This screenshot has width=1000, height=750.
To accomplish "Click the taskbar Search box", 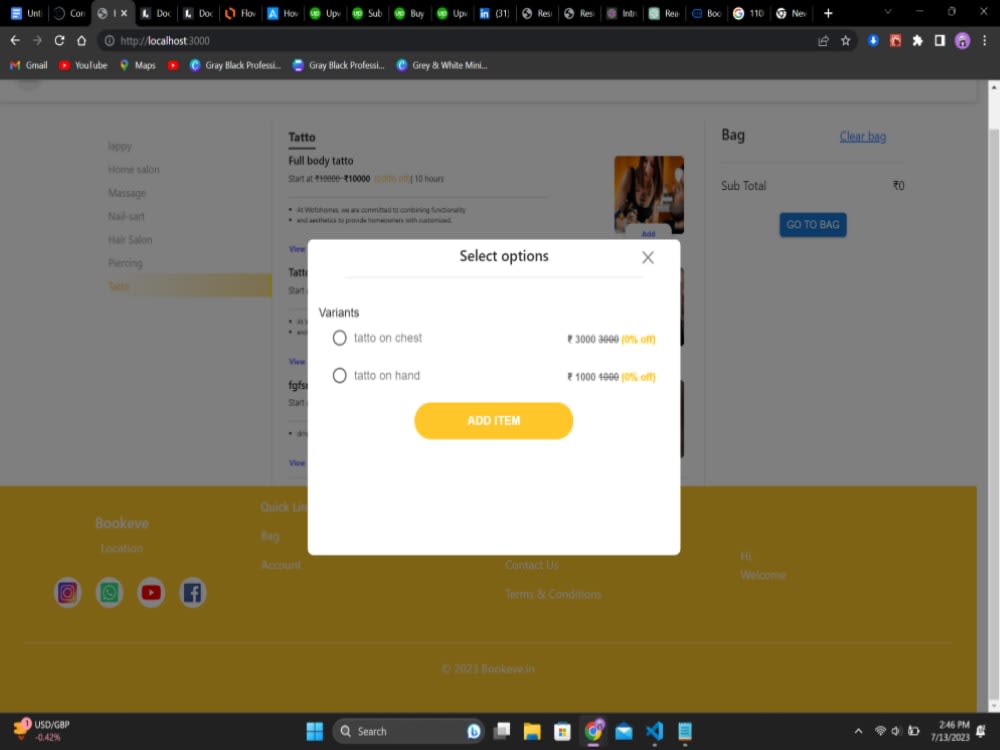I will 408,732.
